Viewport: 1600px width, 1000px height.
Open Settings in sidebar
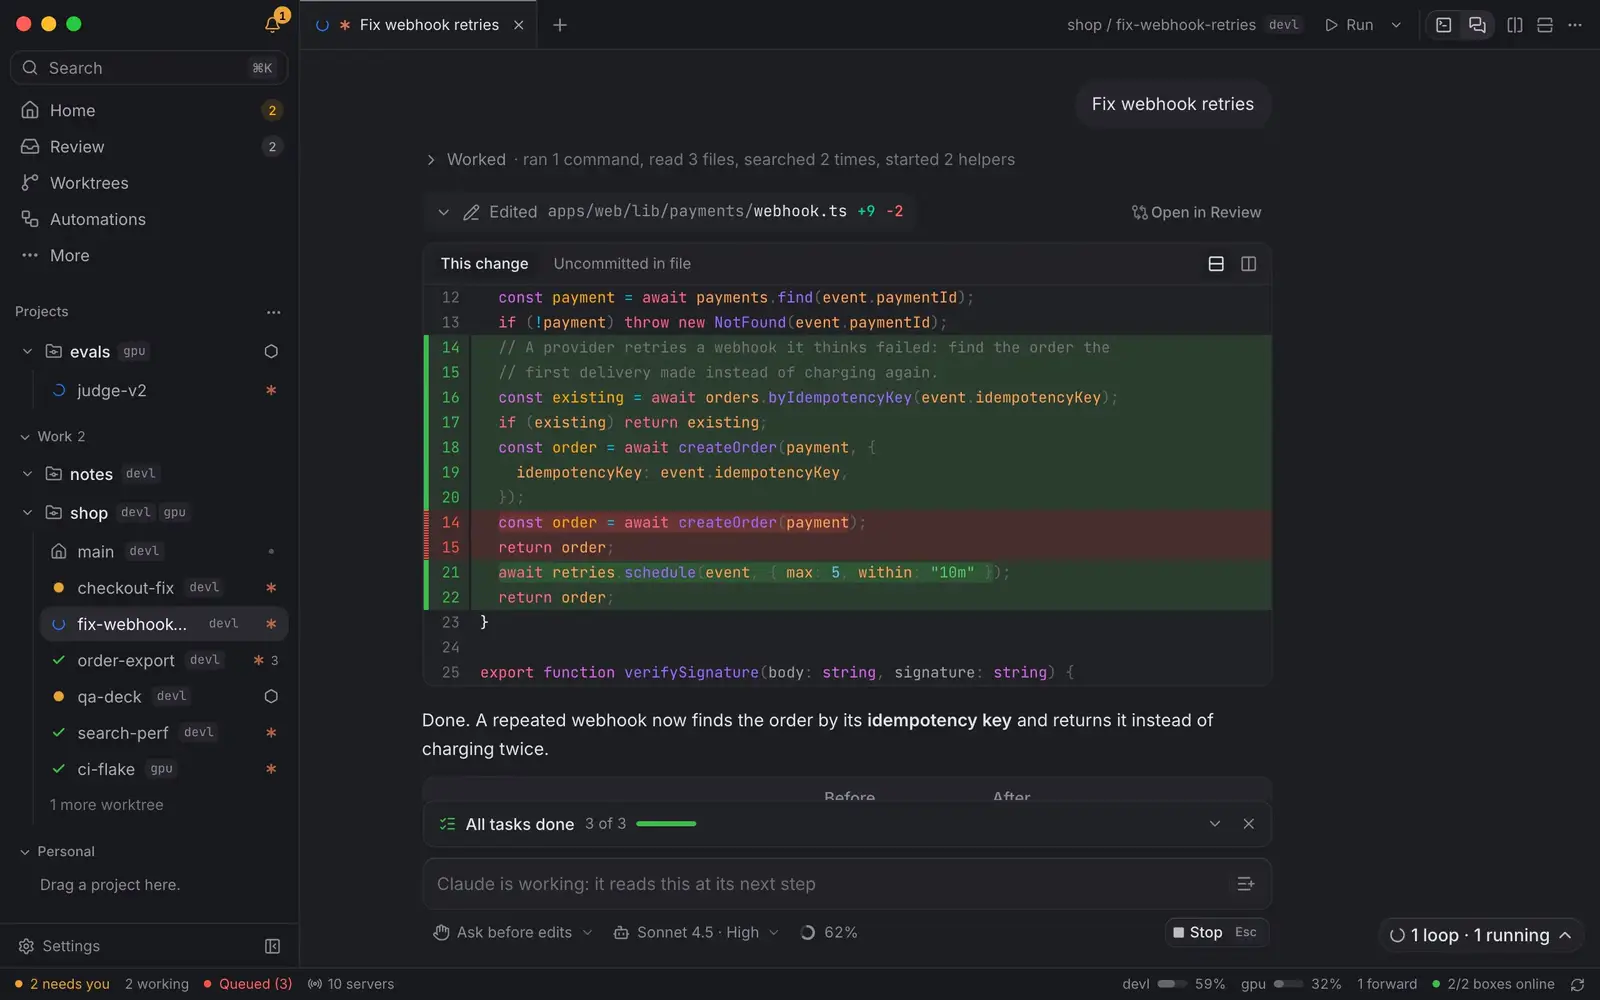(x=60, y=946)
